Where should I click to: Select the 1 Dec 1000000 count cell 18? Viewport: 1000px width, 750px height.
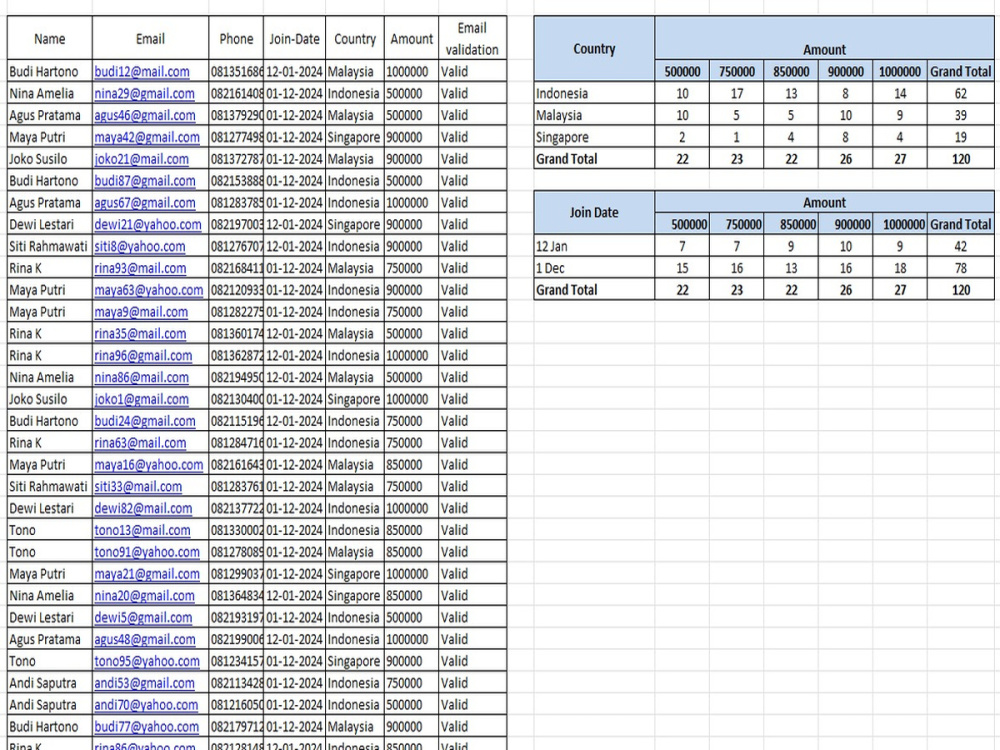(900, 268)
